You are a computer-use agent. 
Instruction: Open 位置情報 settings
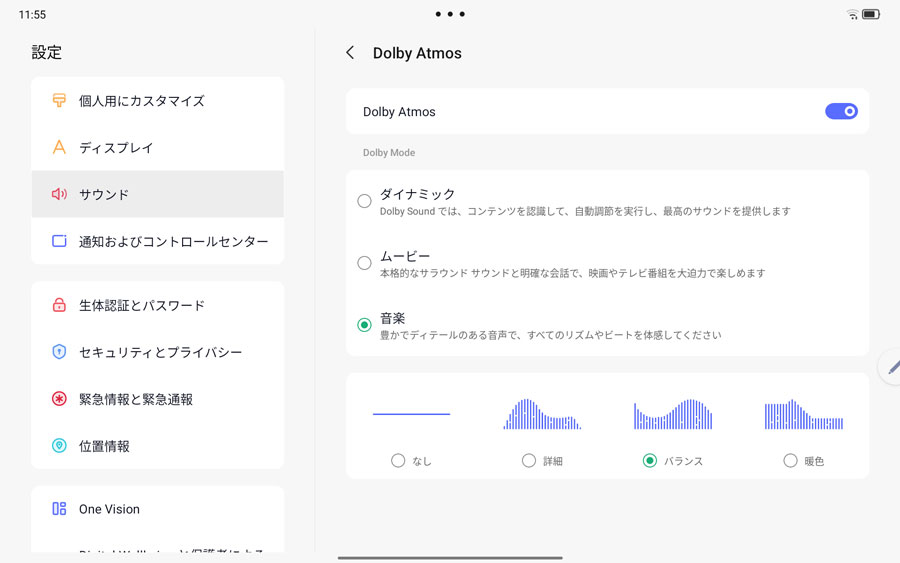point(158,445)
